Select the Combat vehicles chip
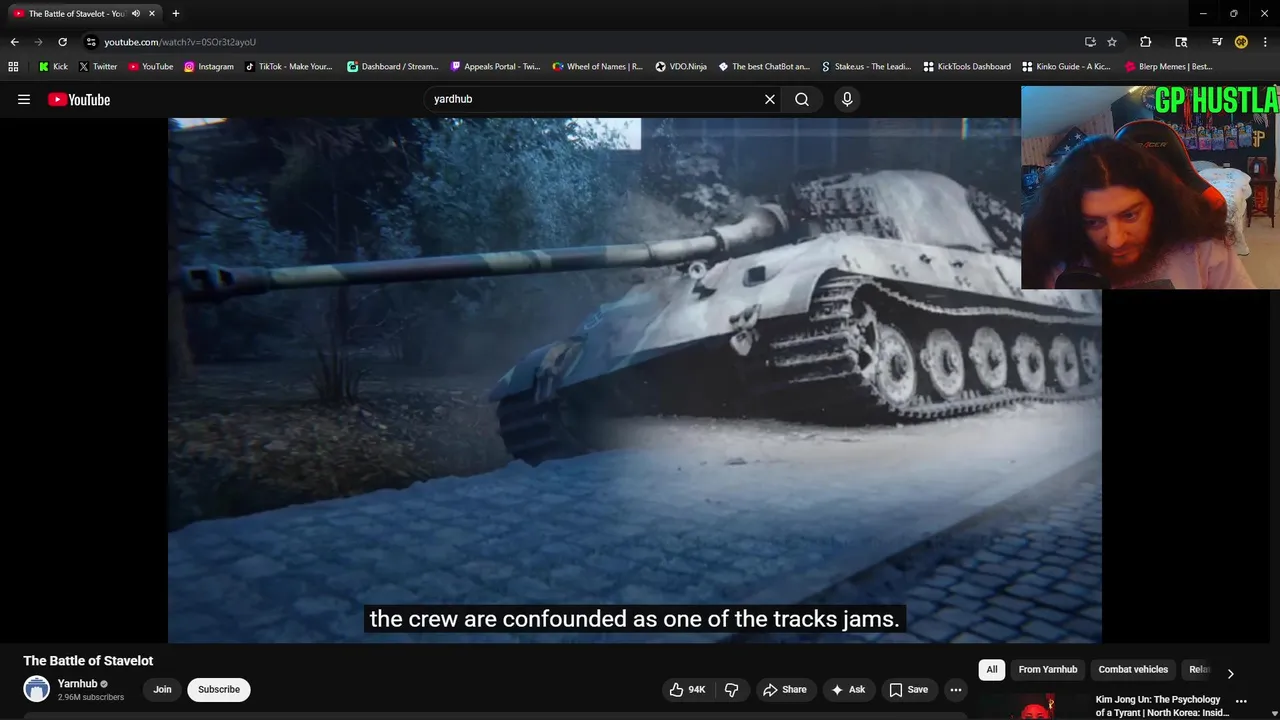The height and width of the screenshot is (720, 1280). (1133, 670)
